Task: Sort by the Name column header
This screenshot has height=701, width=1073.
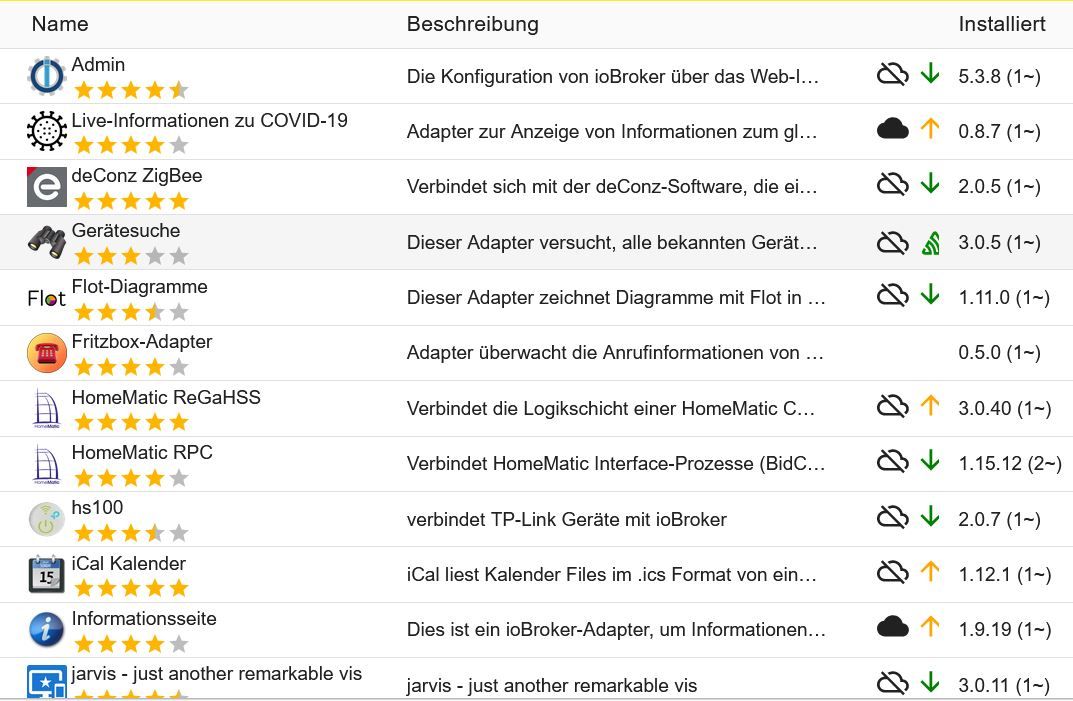Action: tap(60, 24)
